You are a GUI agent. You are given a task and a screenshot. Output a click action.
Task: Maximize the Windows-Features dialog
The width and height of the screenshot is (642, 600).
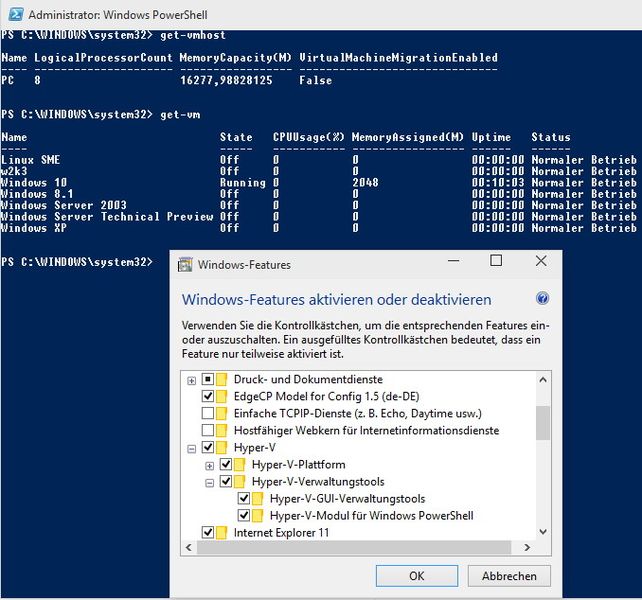tap(496, 261)
